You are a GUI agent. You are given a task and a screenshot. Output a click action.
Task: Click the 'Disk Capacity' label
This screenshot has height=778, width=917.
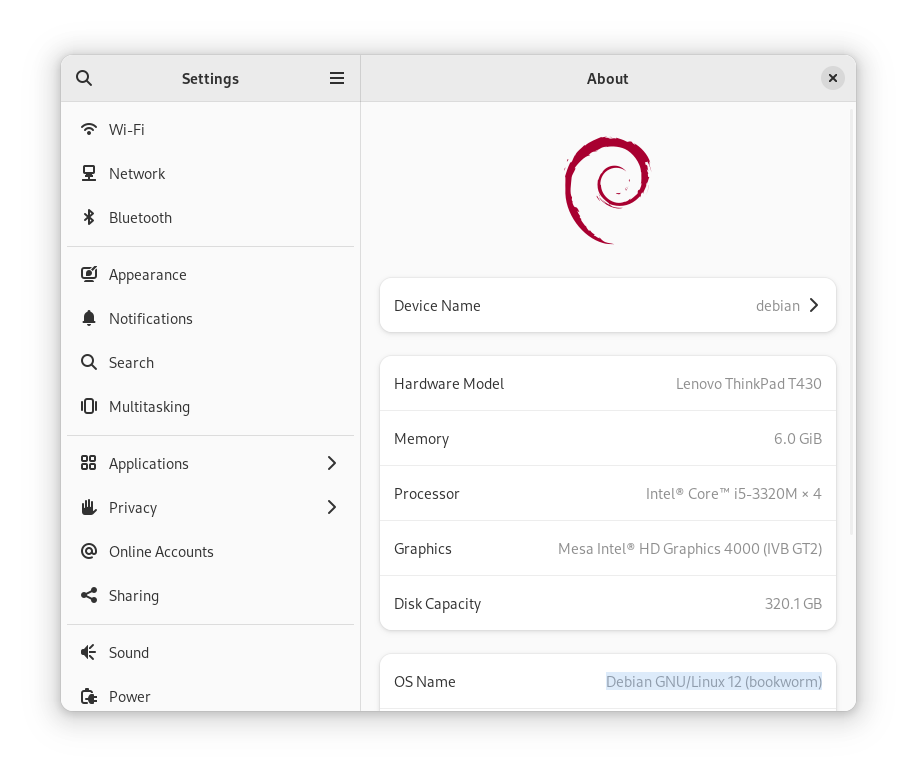click(x=437, y=604)
